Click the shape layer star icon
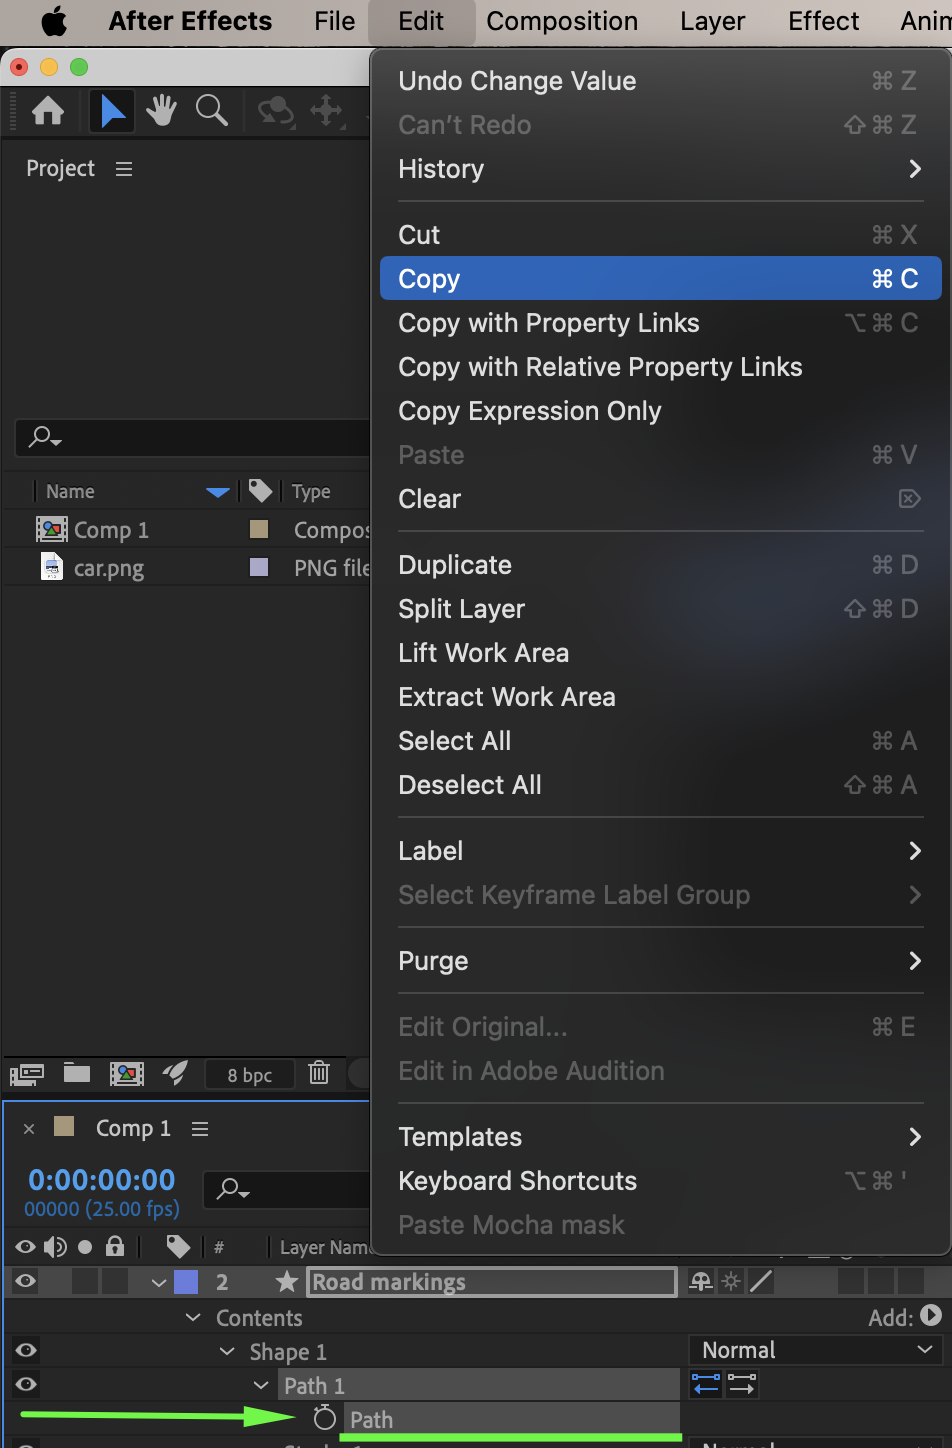Image resolution: width=952 pixels, height=1448 pixels. 287,1281
